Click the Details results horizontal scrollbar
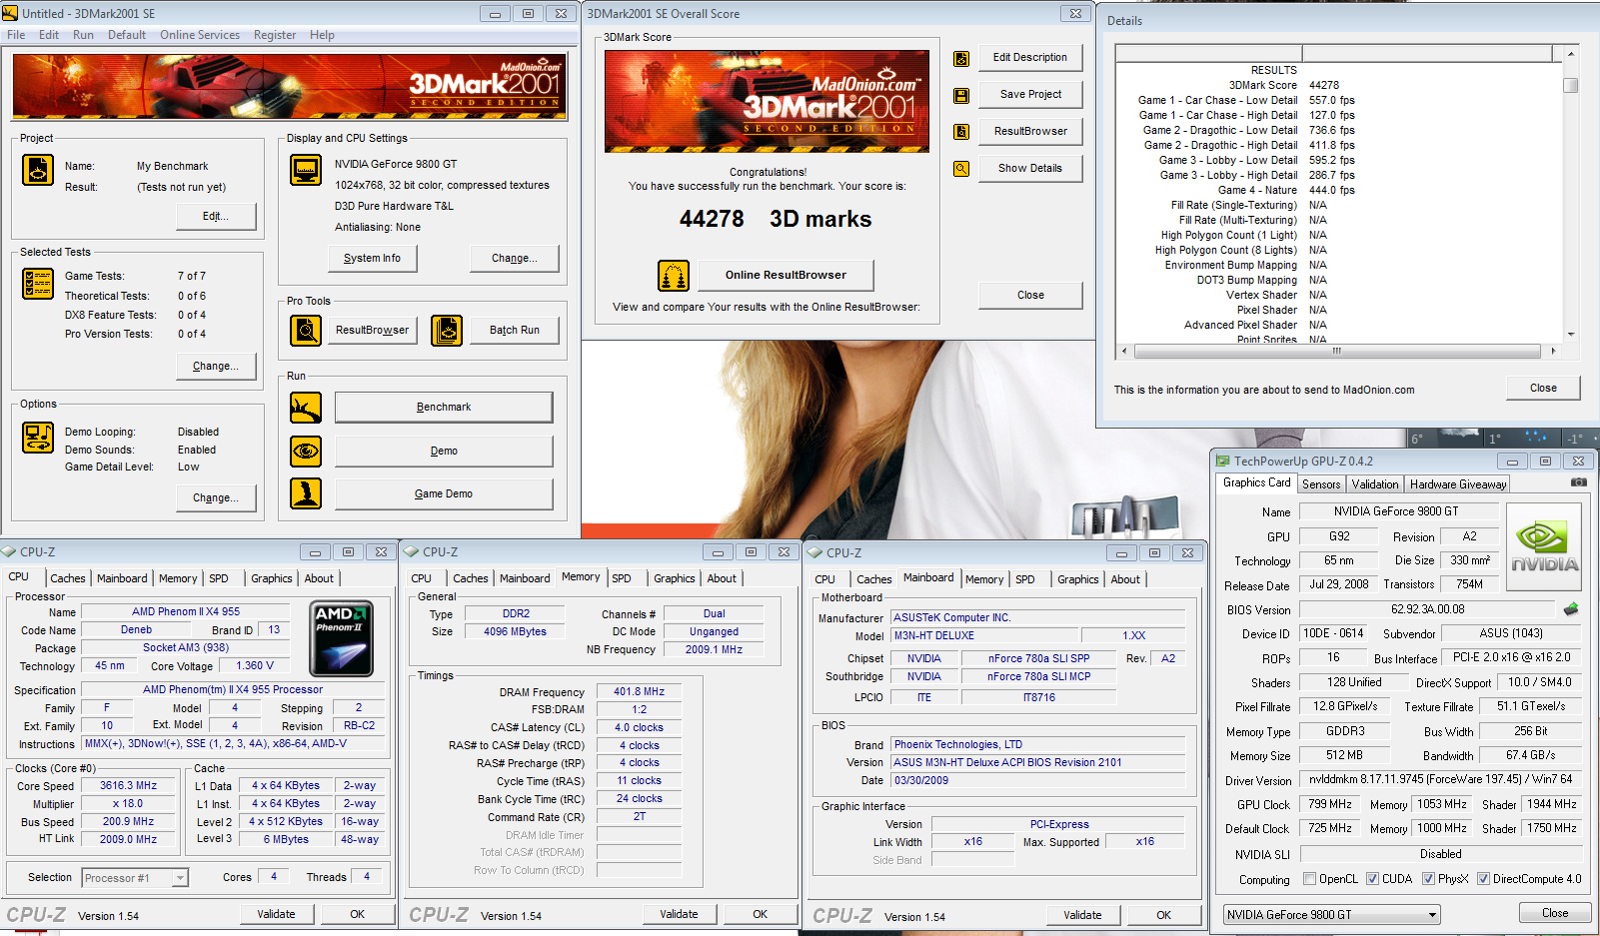1600x936 pixels. coord(1340,351)
